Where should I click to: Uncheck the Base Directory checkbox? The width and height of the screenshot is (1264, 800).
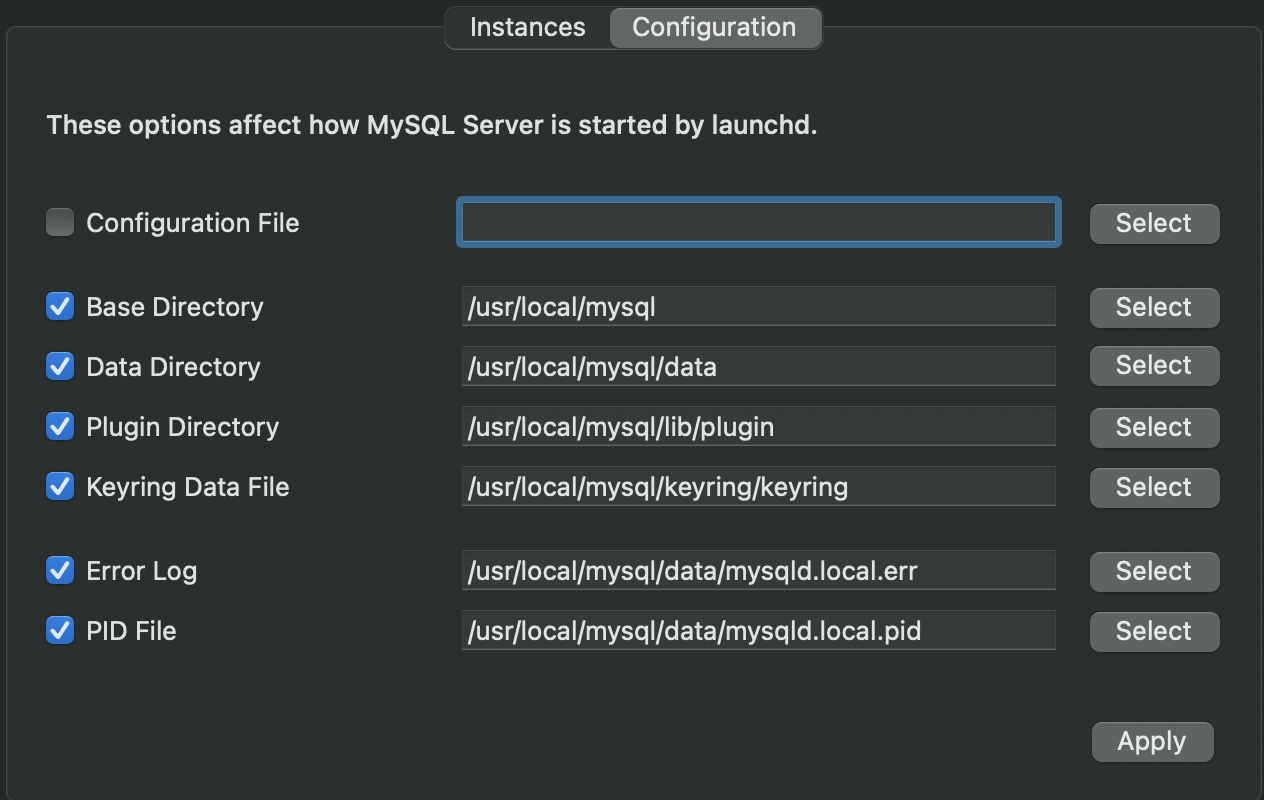(60, 306)
